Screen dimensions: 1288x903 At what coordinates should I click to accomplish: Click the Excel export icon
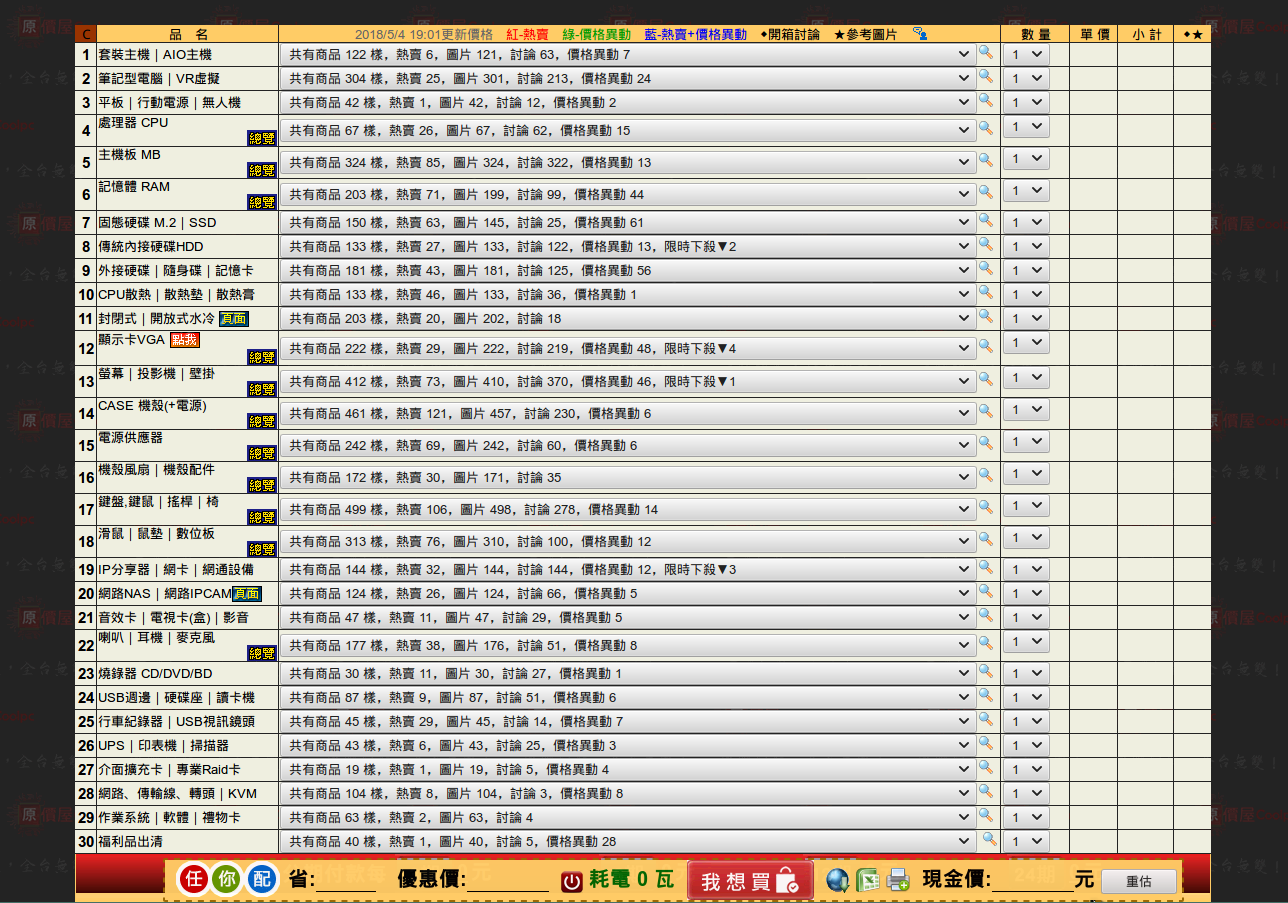click(868, 880)
